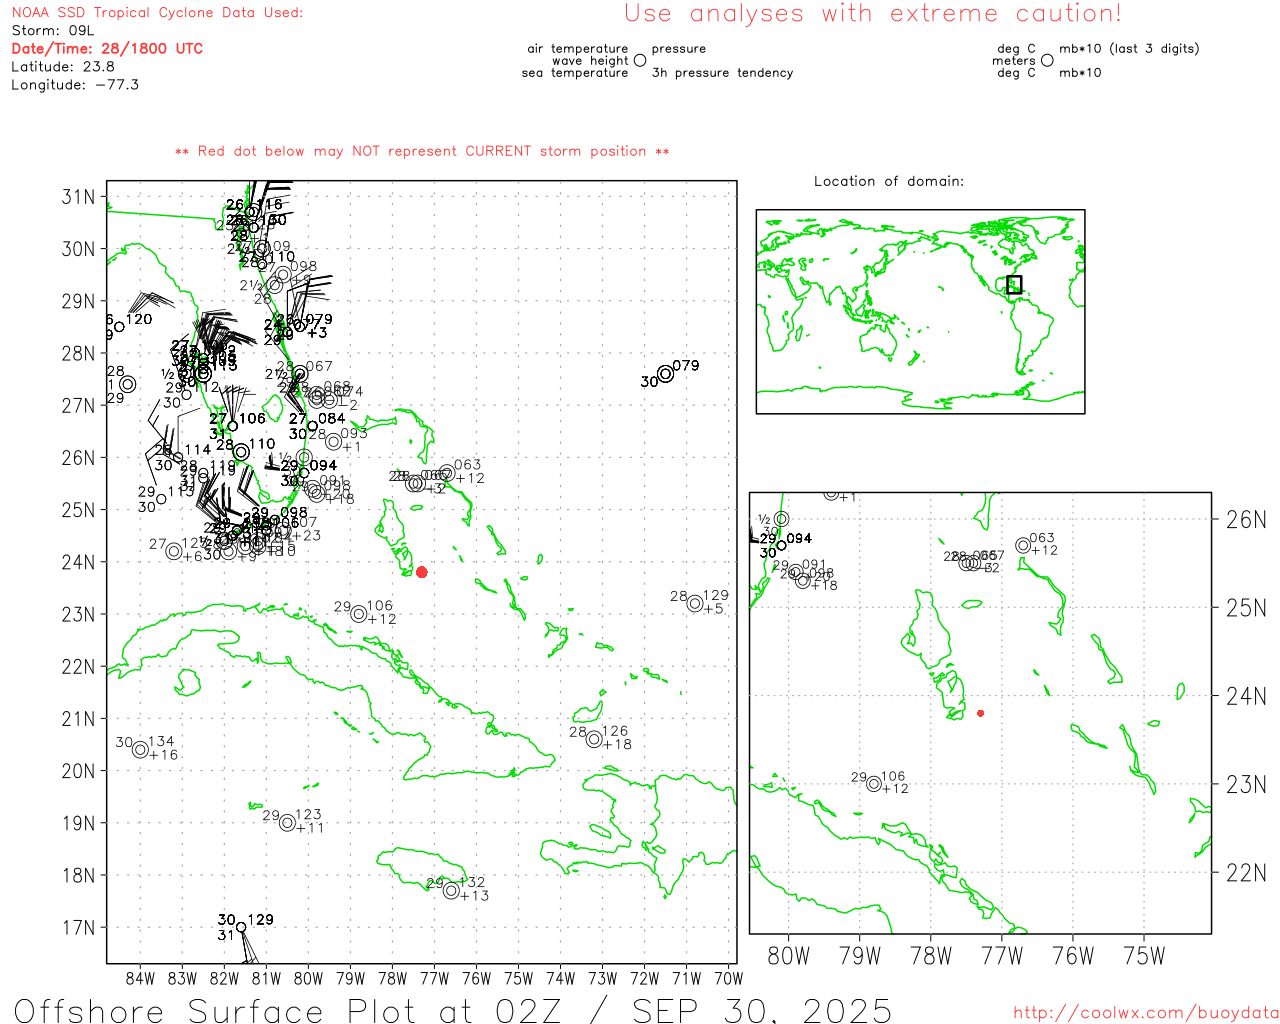
Task: Click the buoy at 17N reading 30 129
Action: pos(241,927)
